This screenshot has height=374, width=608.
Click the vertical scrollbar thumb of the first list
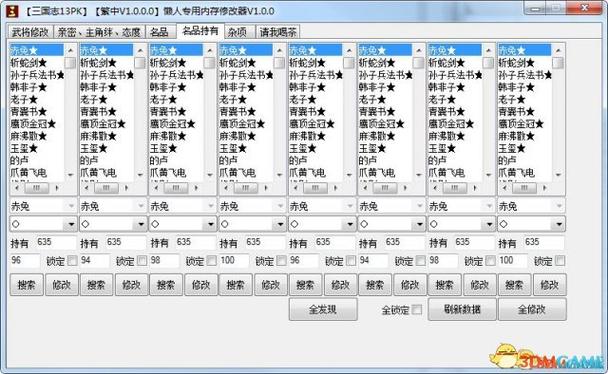pos(70,63)
